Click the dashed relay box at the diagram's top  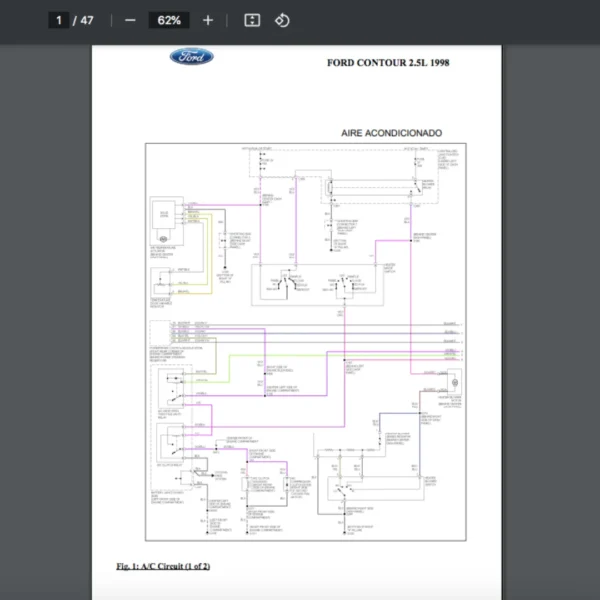(375, 189)
